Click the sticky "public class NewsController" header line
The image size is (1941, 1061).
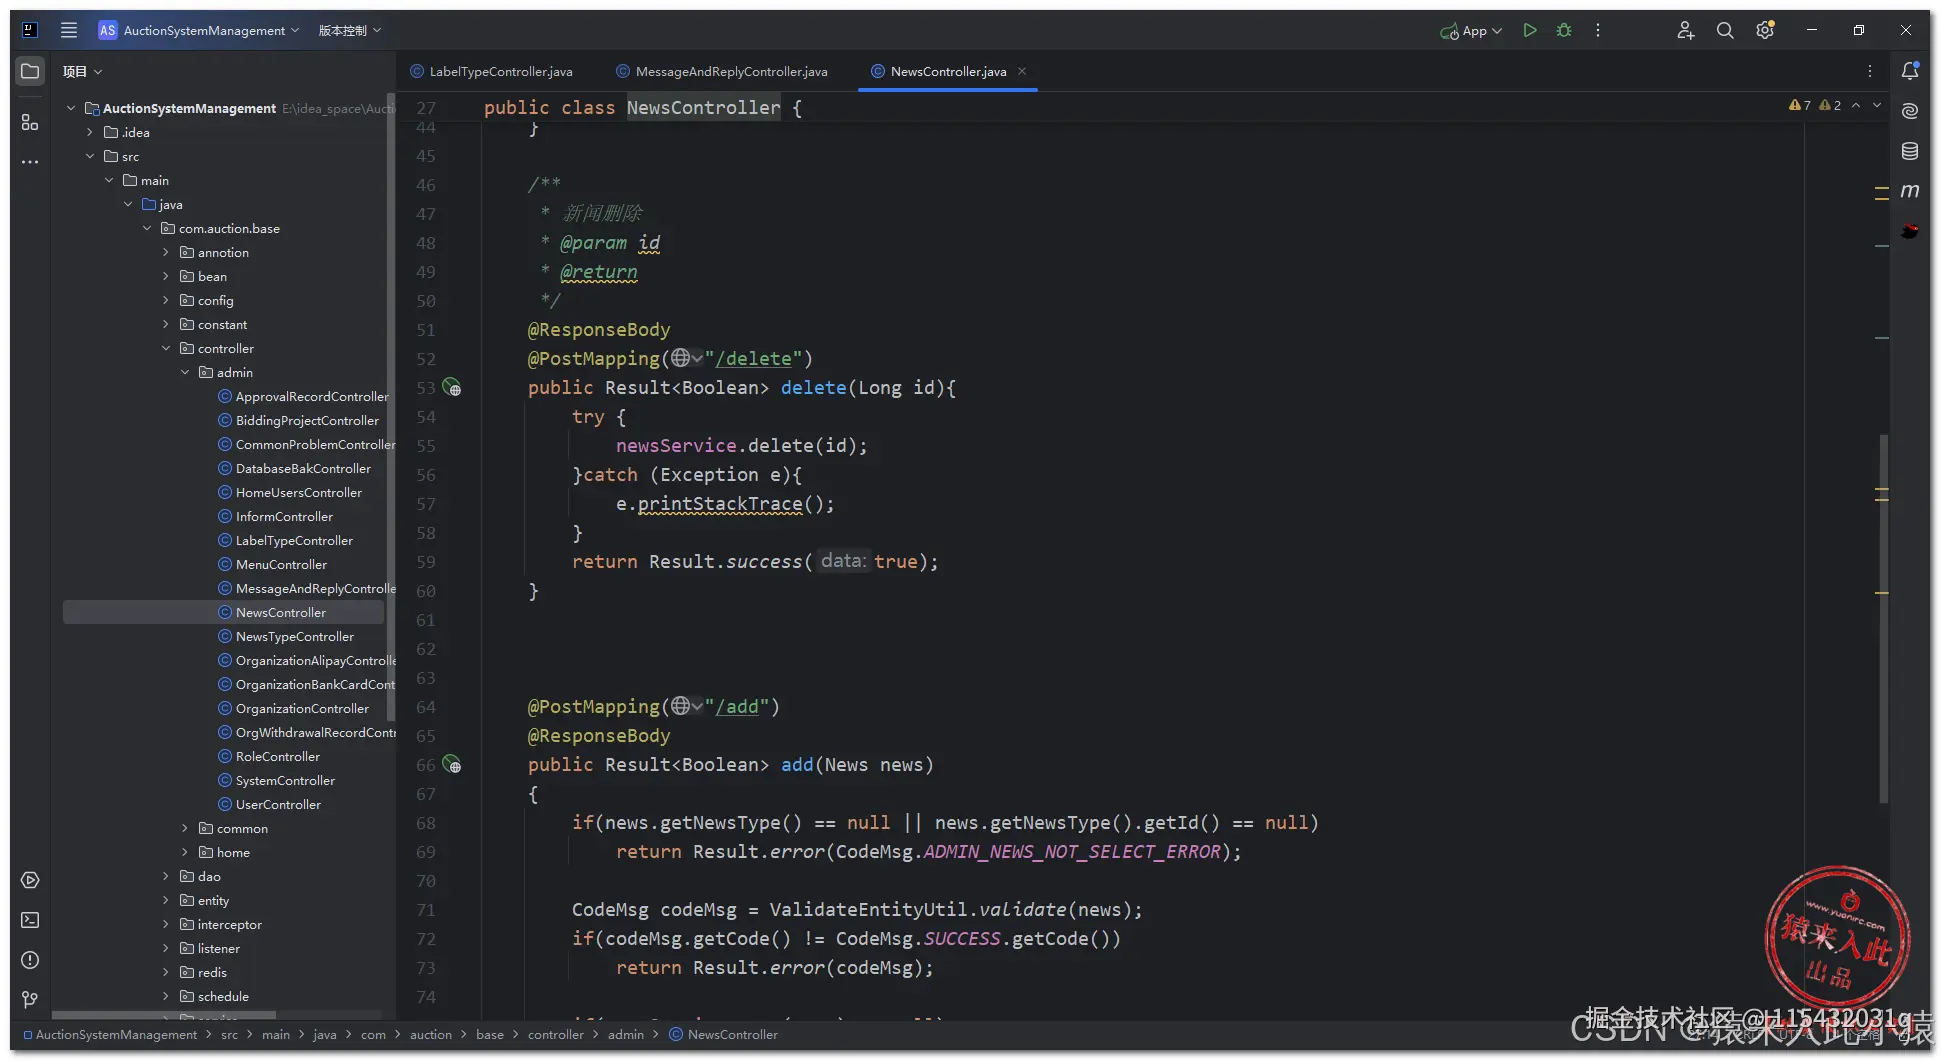[642, 107]
